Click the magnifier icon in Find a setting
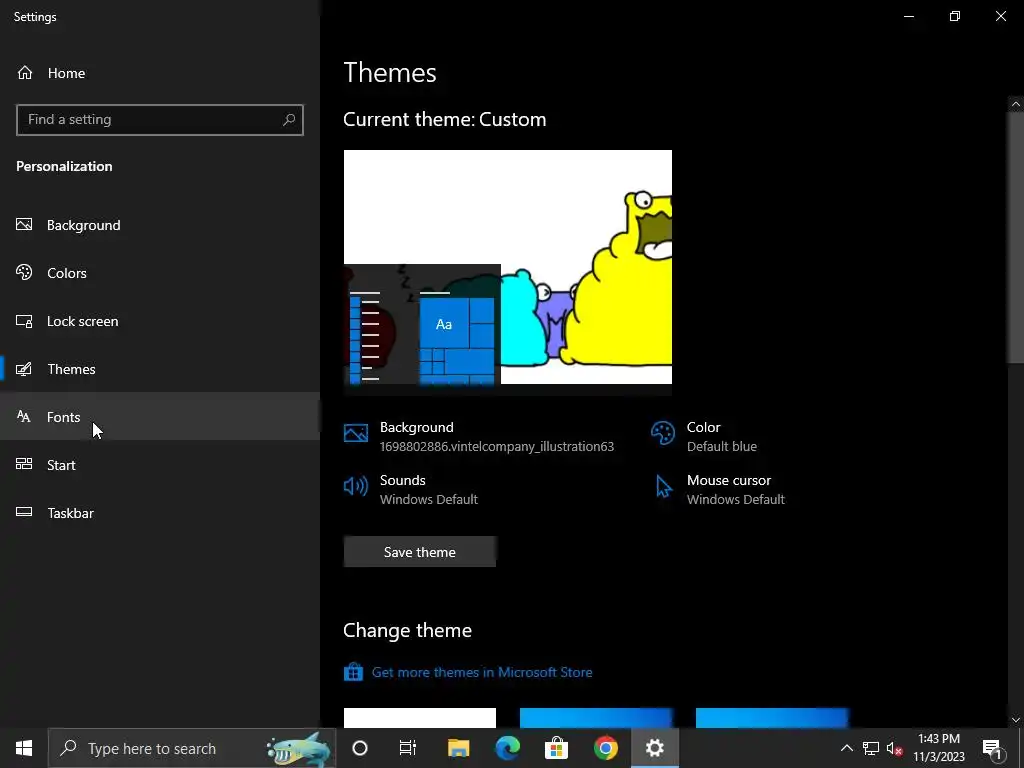1024x768 pixels. (289, 120)
